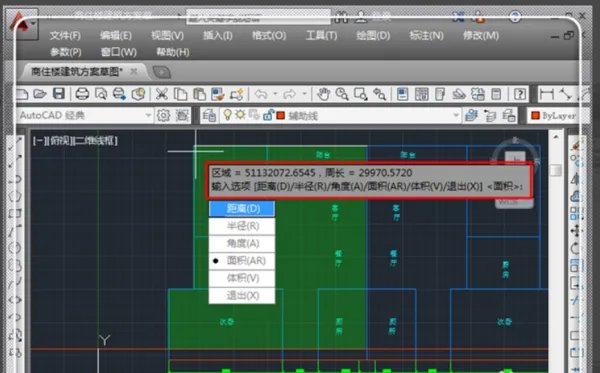Click the Help question mark icon

point(520,94)
